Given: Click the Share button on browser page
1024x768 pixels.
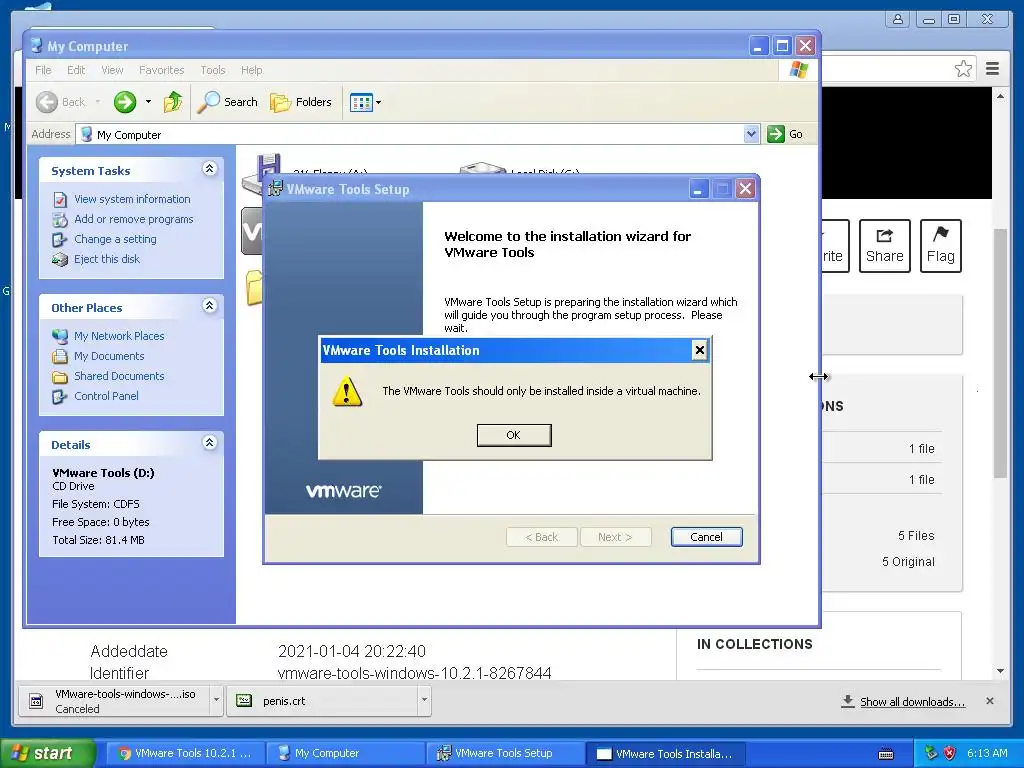Looking at the screenshot, I should (x=884, y=246).
